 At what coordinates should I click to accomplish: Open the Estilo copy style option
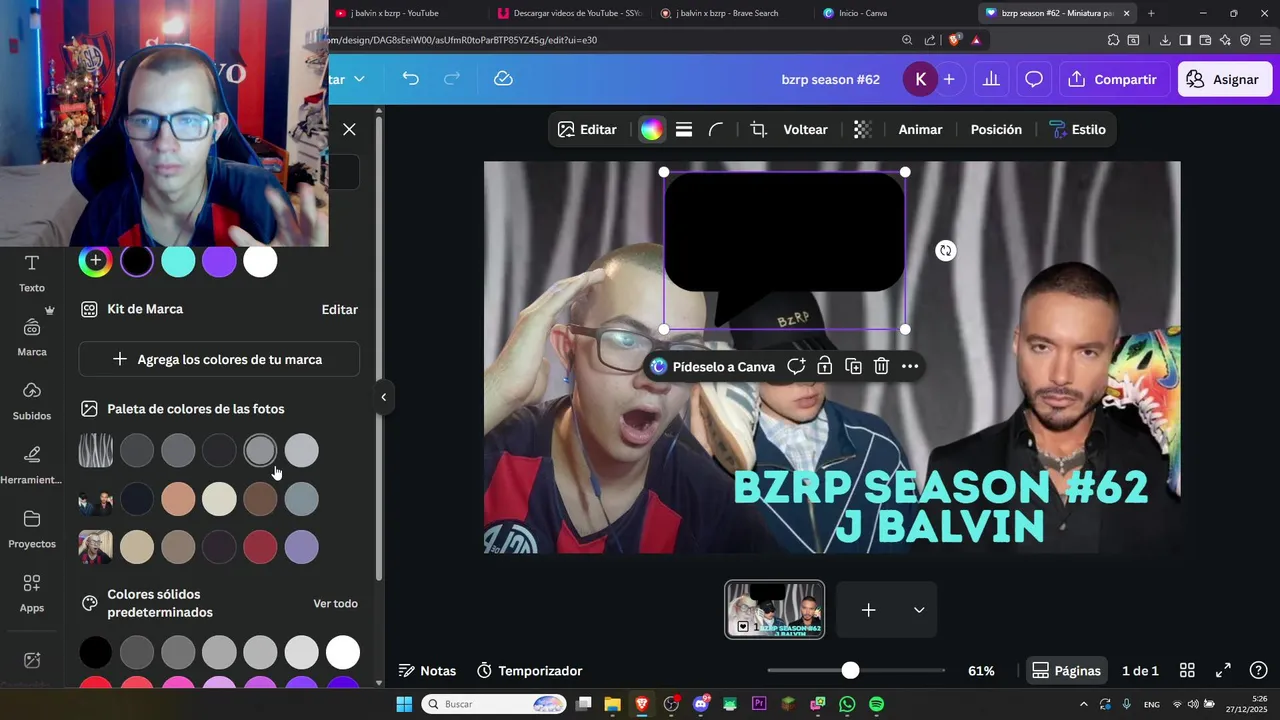tap(1077, 129)
